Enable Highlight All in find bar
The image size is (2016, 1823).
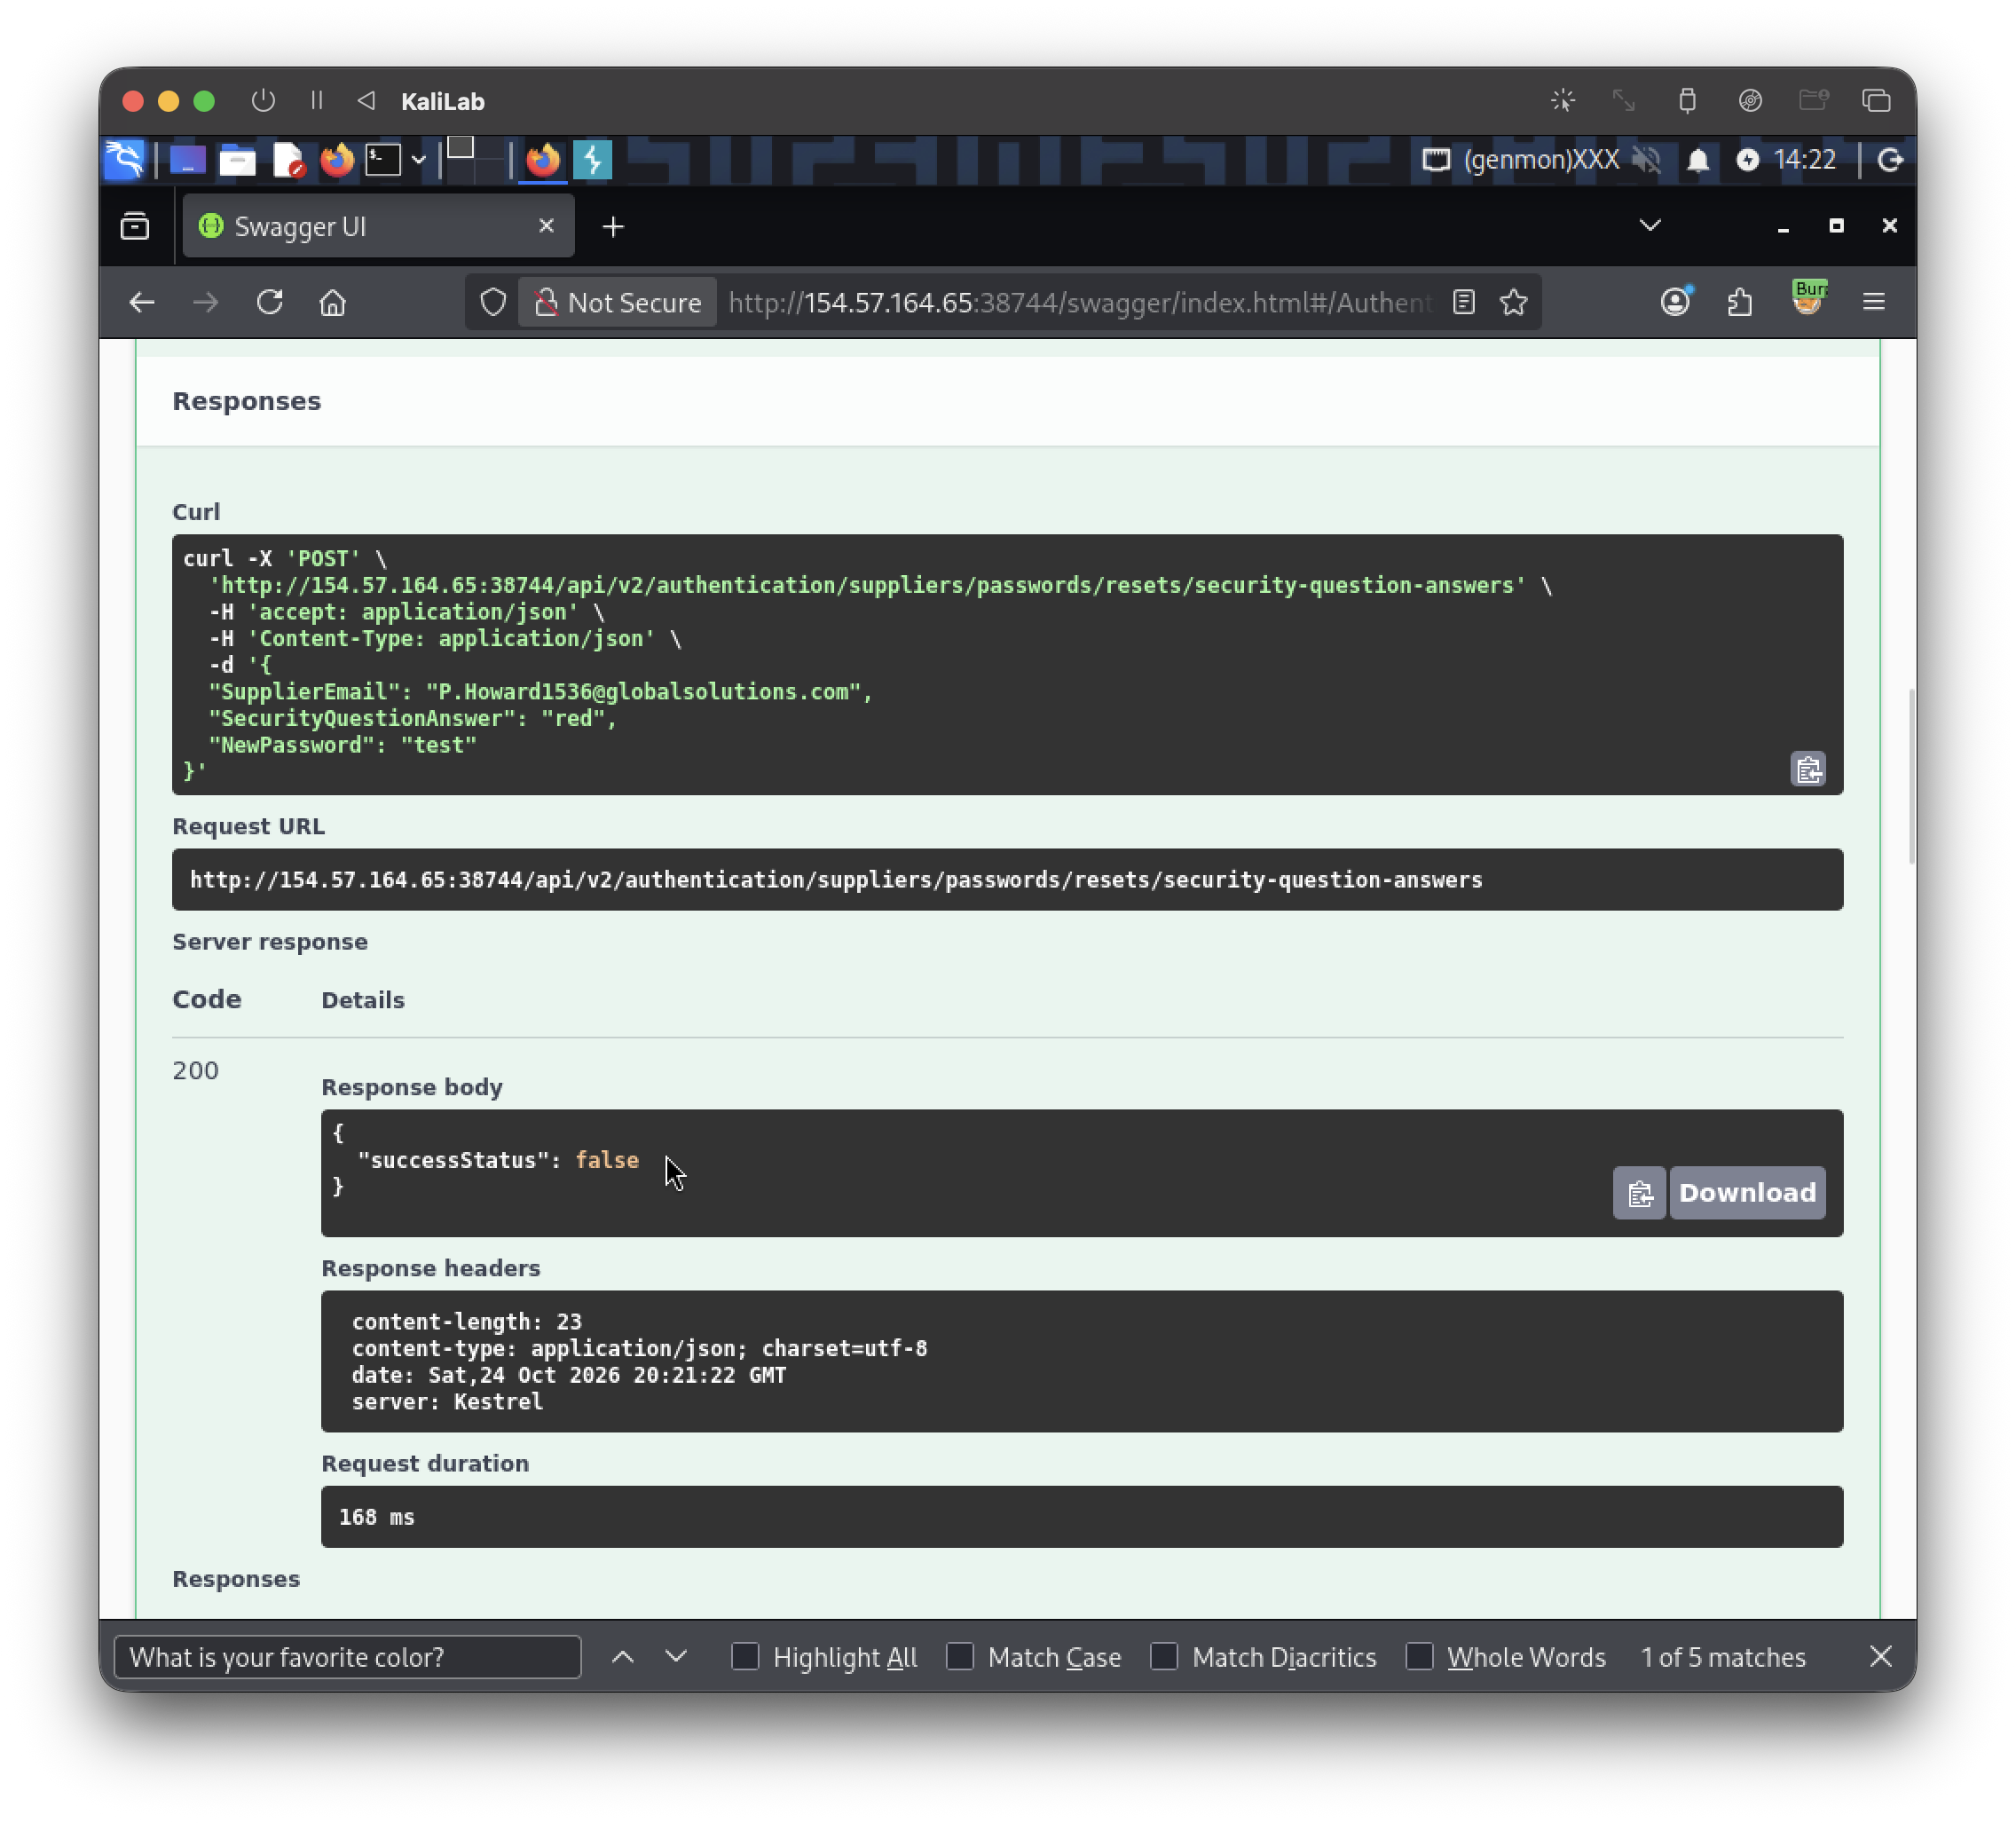[x=745, y=1656]
